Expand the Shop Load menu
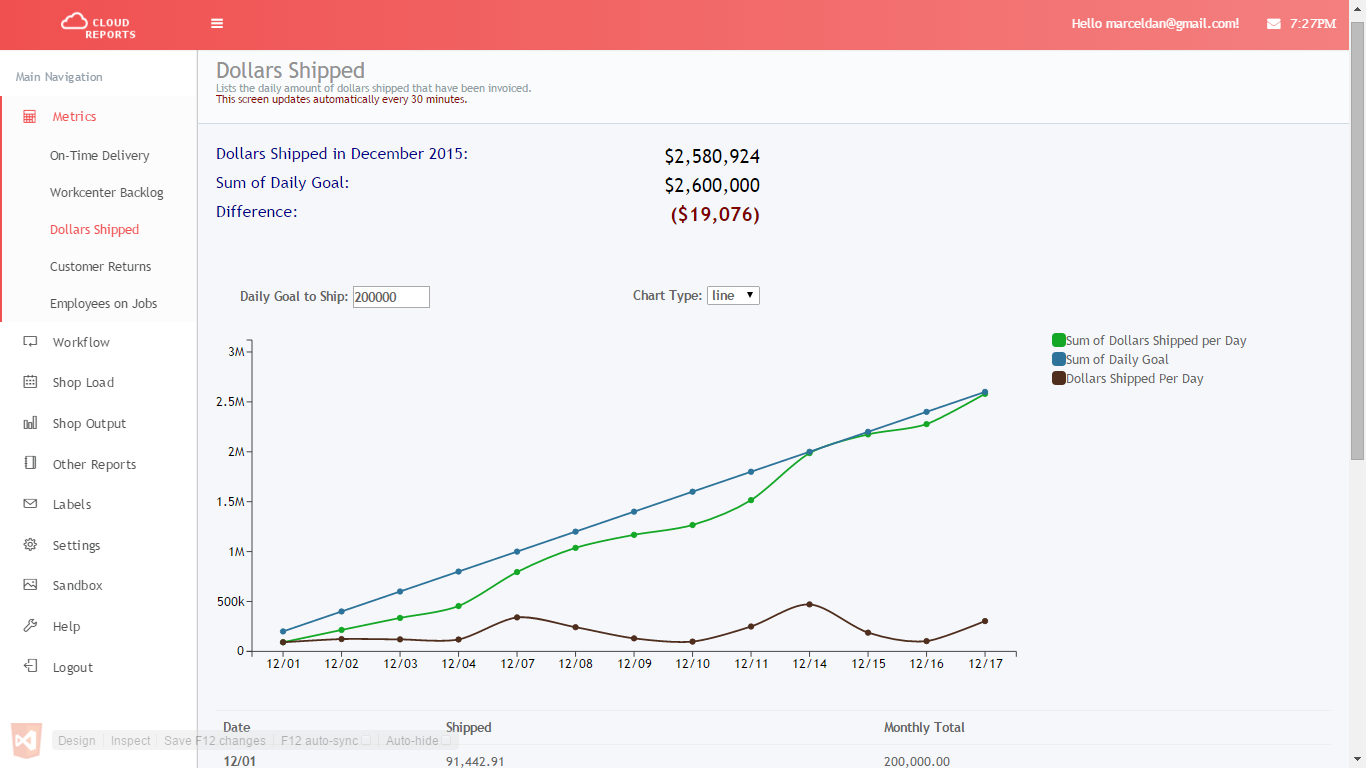Image resolution: width=1366 pixels, height=768 pixels. pyautogui.click(x=83, y=382)
